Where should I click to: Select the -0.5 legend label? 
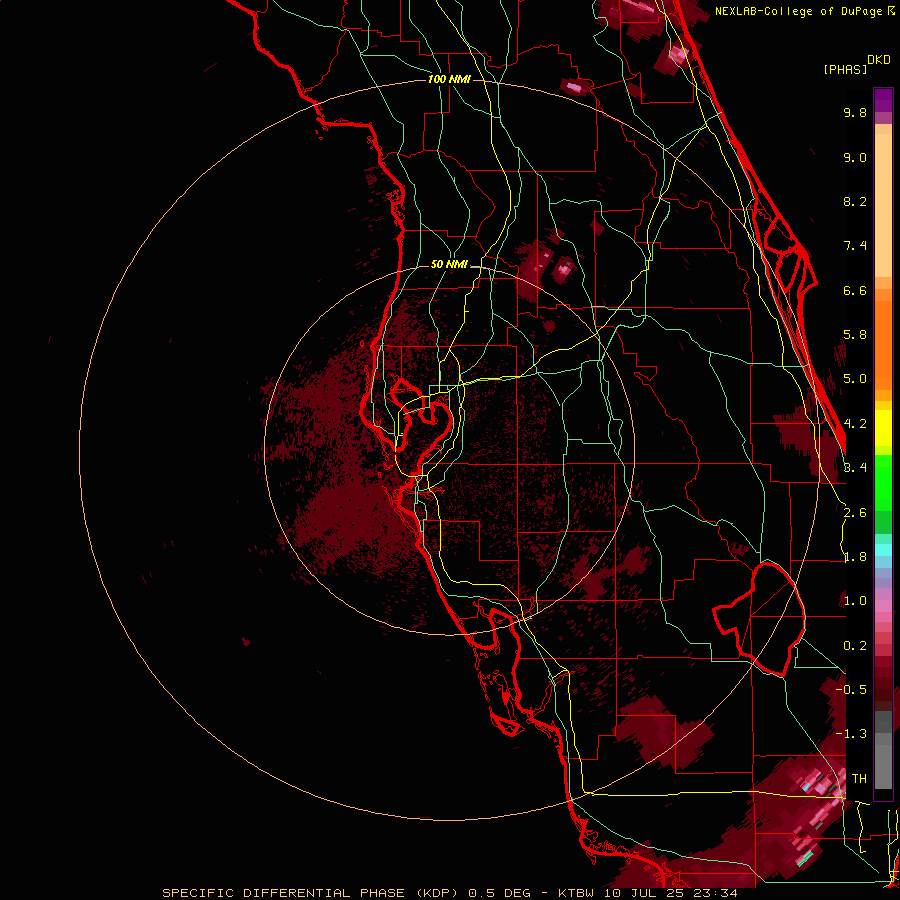point(851,690)
